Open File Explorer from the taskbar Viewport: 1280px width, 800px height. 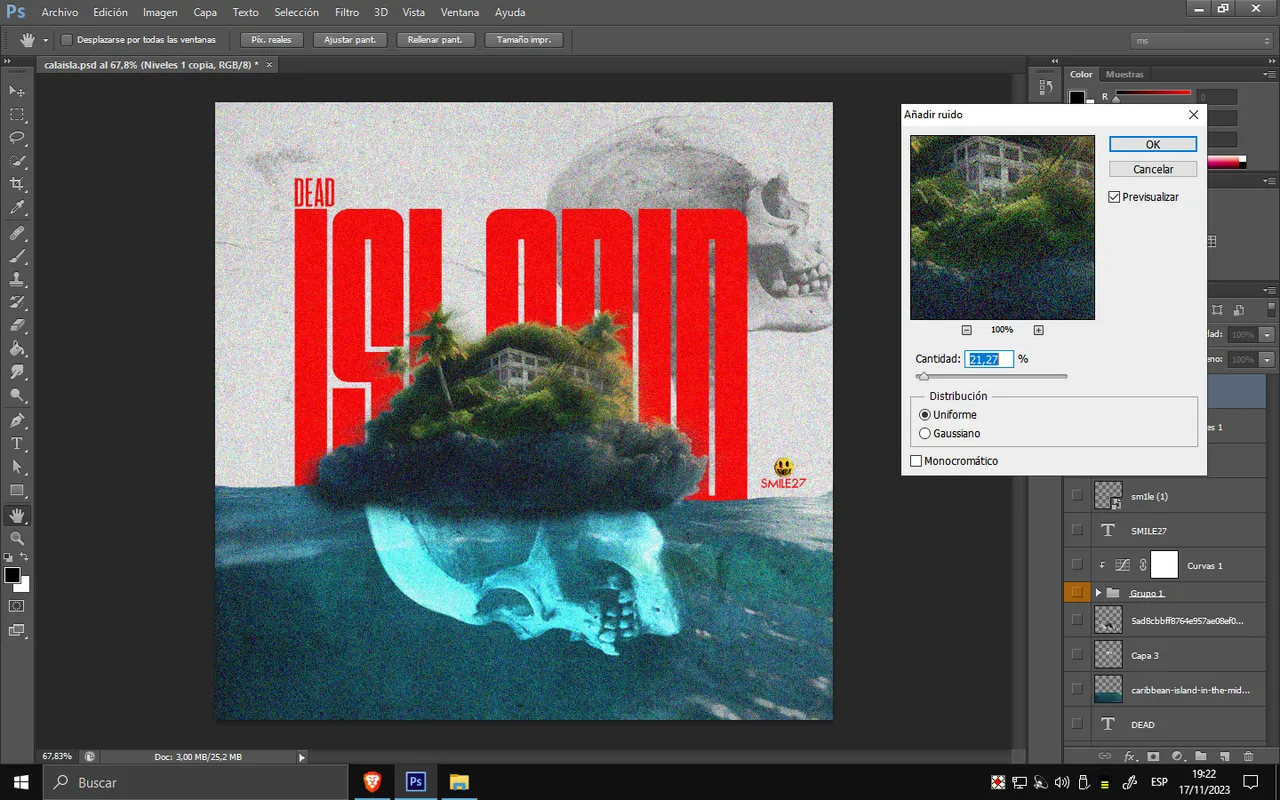(459, 782)
